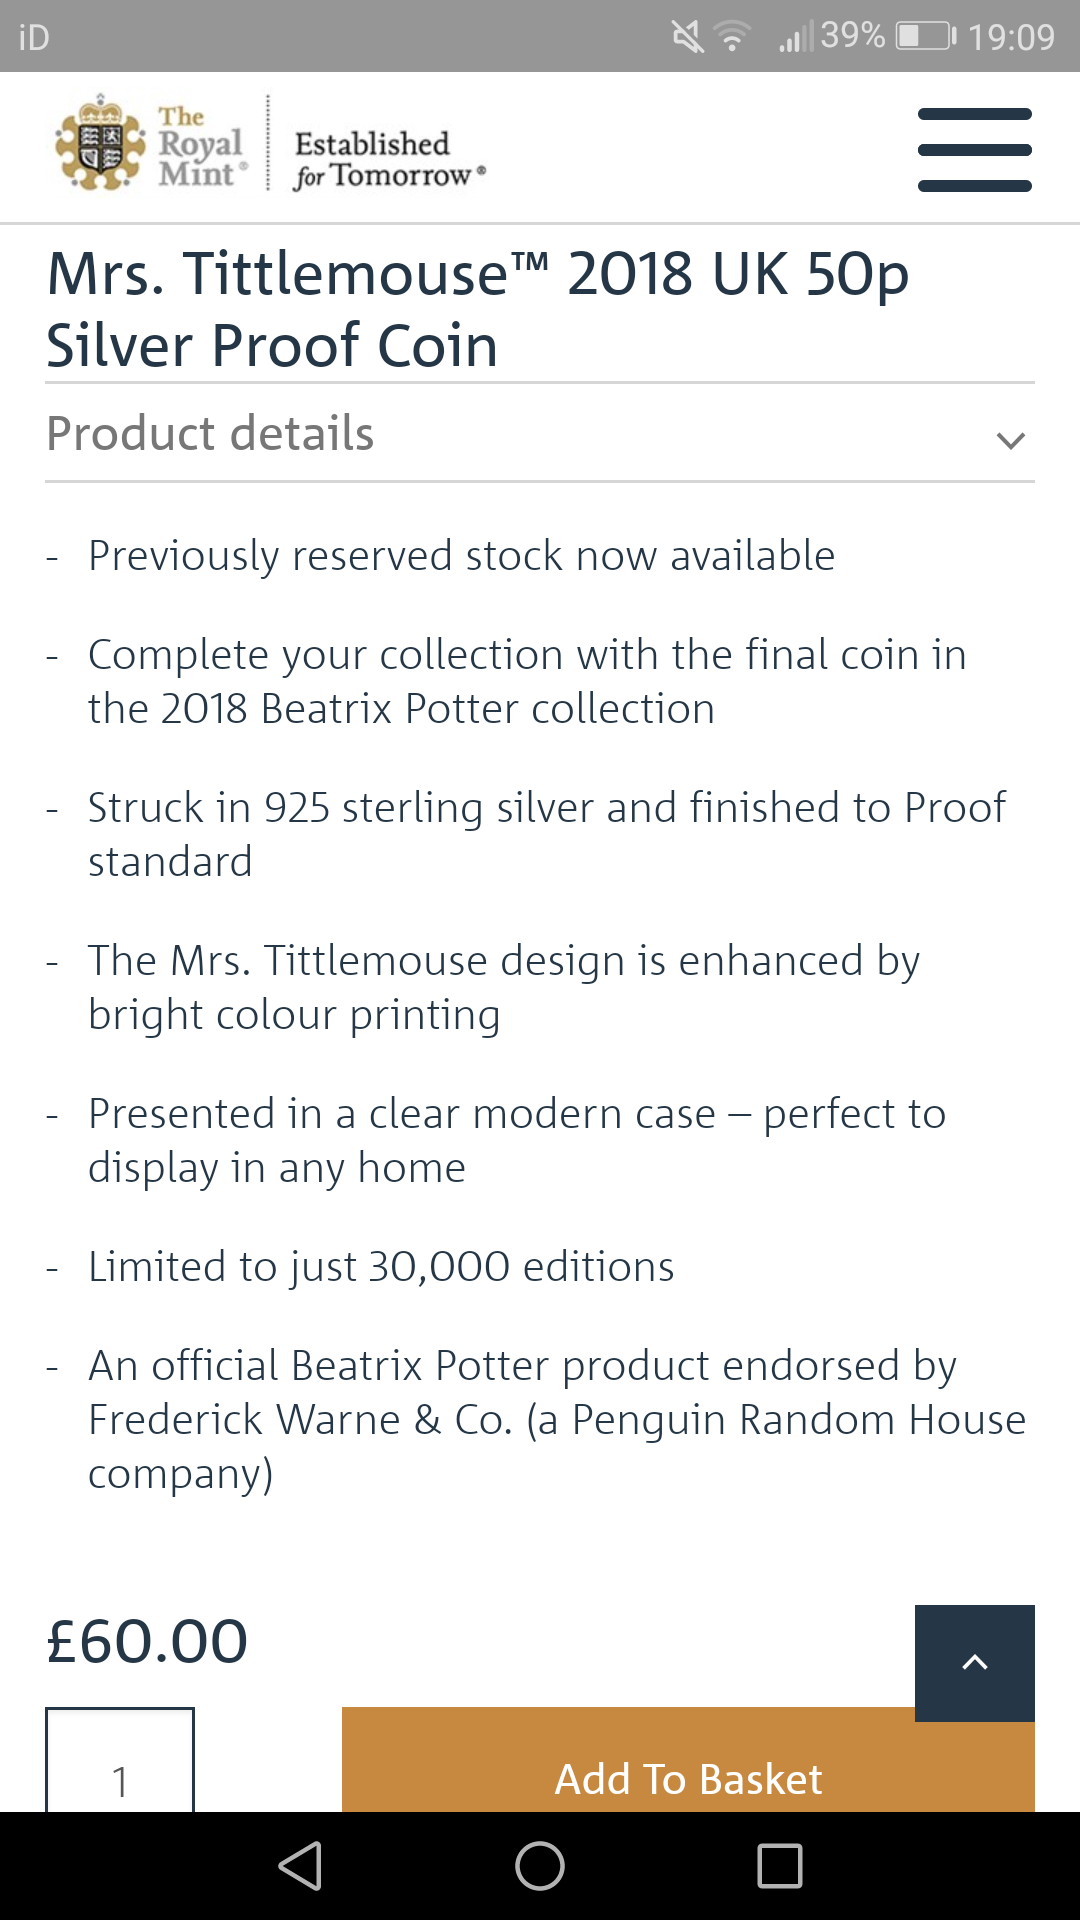
Task: Open the recent apps square button
Action: point(780,1866)
